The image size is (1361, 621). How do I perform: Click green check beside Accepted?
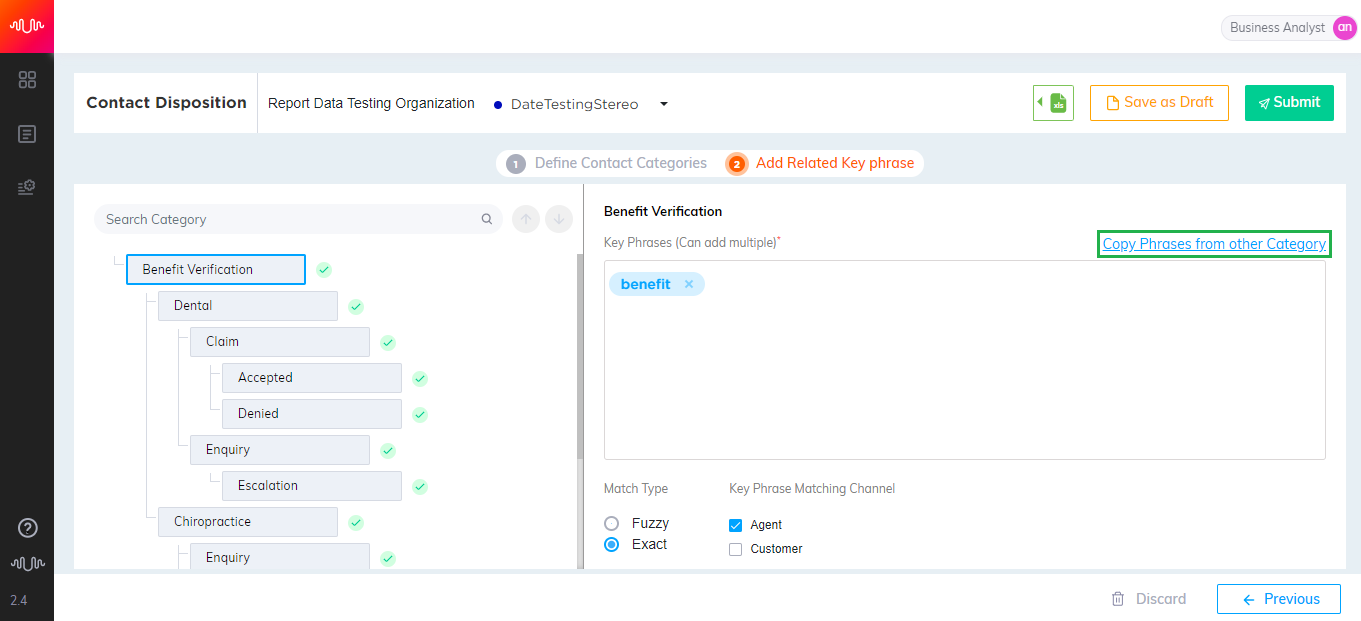(x=420, y=378)
